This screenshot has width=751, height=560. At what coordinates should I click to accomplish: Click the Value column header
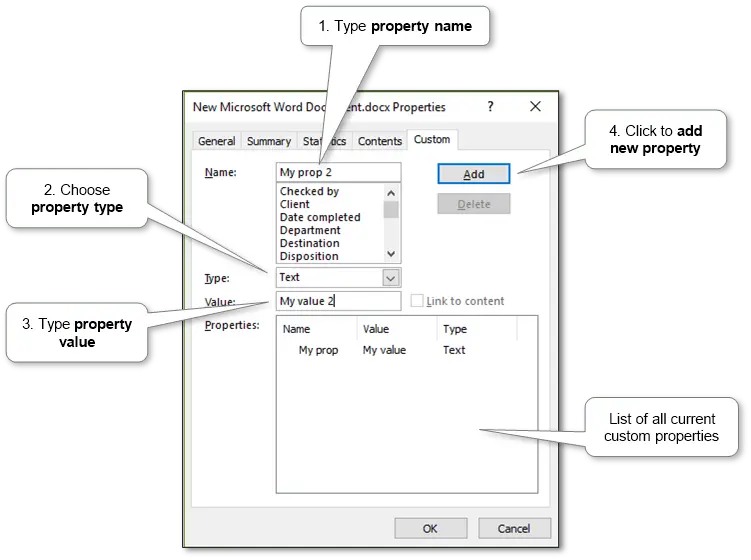tap(397, 329)
